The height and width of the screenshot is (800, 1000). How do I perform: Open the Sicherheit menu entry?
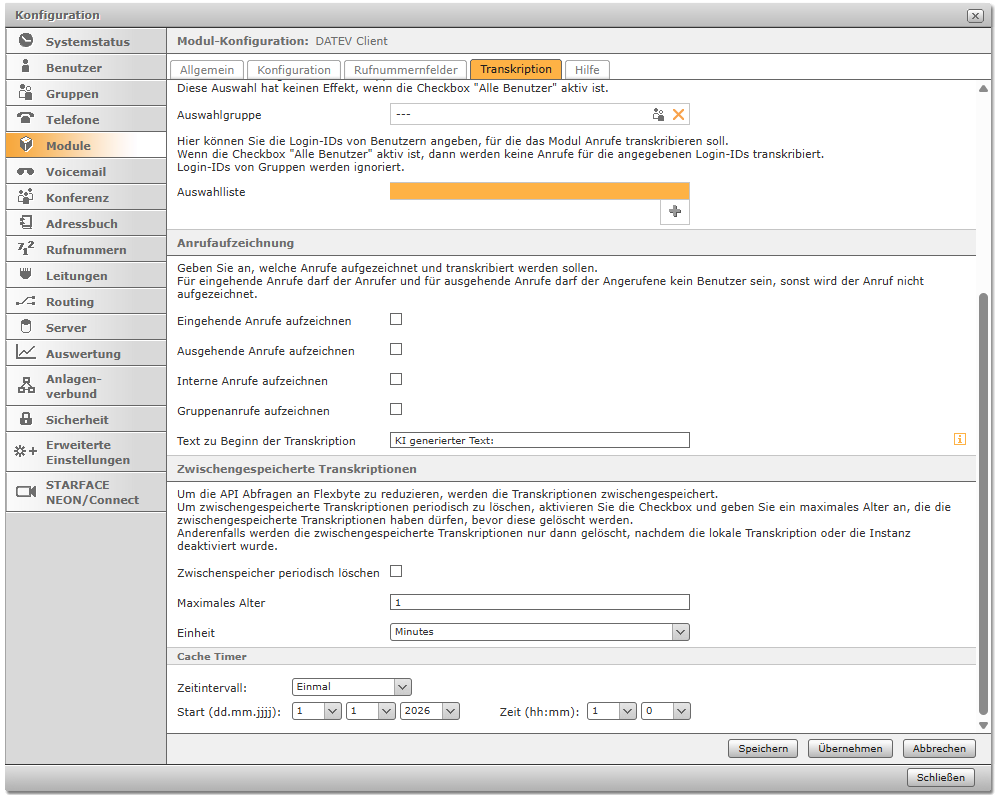tap(86, 420)
